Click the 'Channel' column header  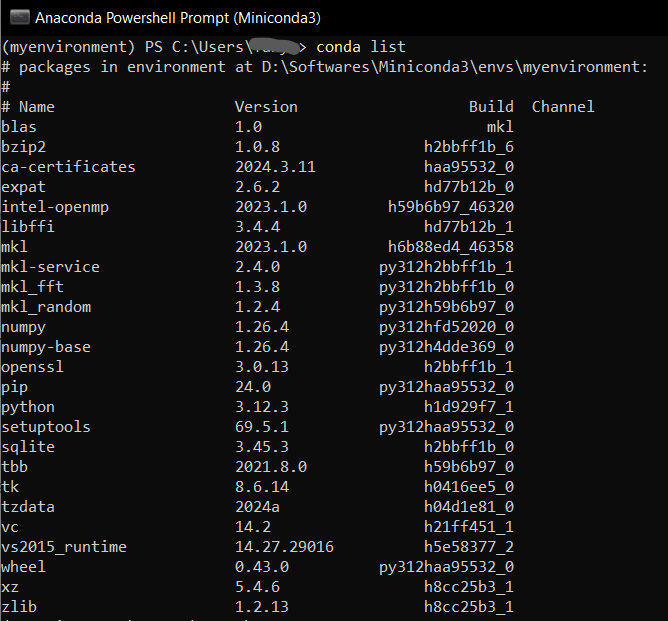(x=563, y=107)
